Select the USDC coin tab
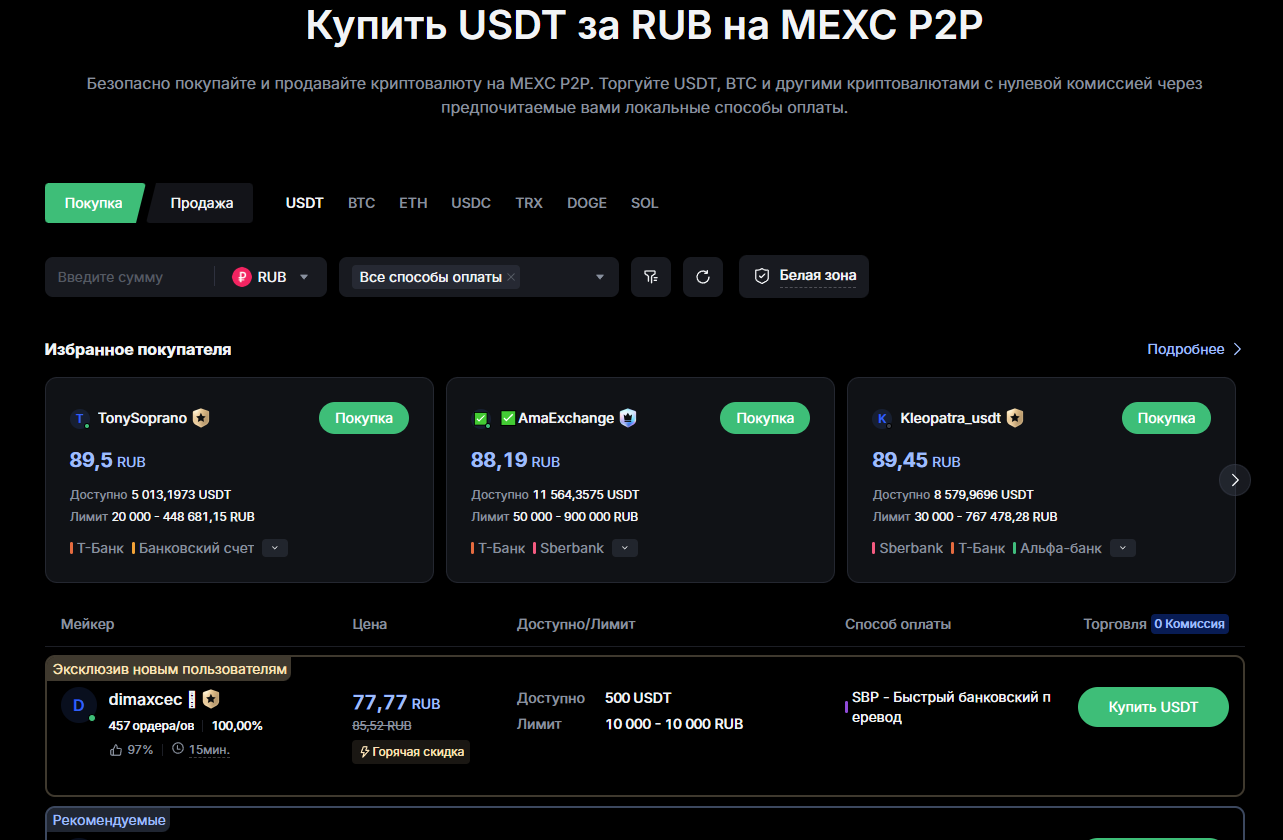1283x840 pixels. click(471, 203)
